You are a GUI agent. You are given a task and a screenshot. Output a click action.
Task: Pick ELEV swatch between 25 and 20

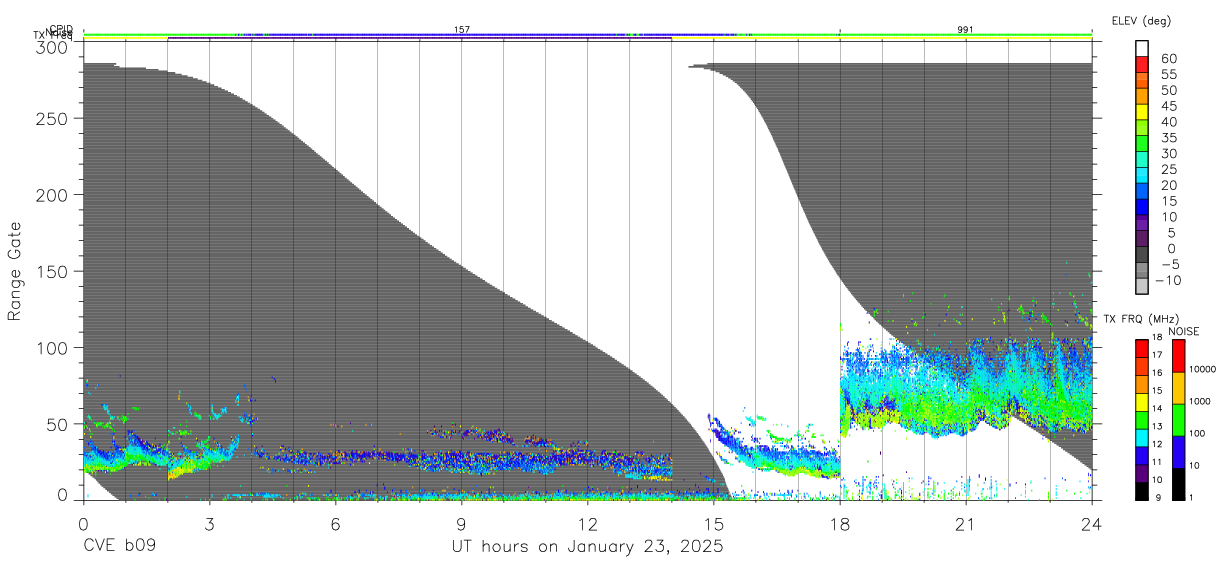pyautogui.click(x=1143, y=176)
